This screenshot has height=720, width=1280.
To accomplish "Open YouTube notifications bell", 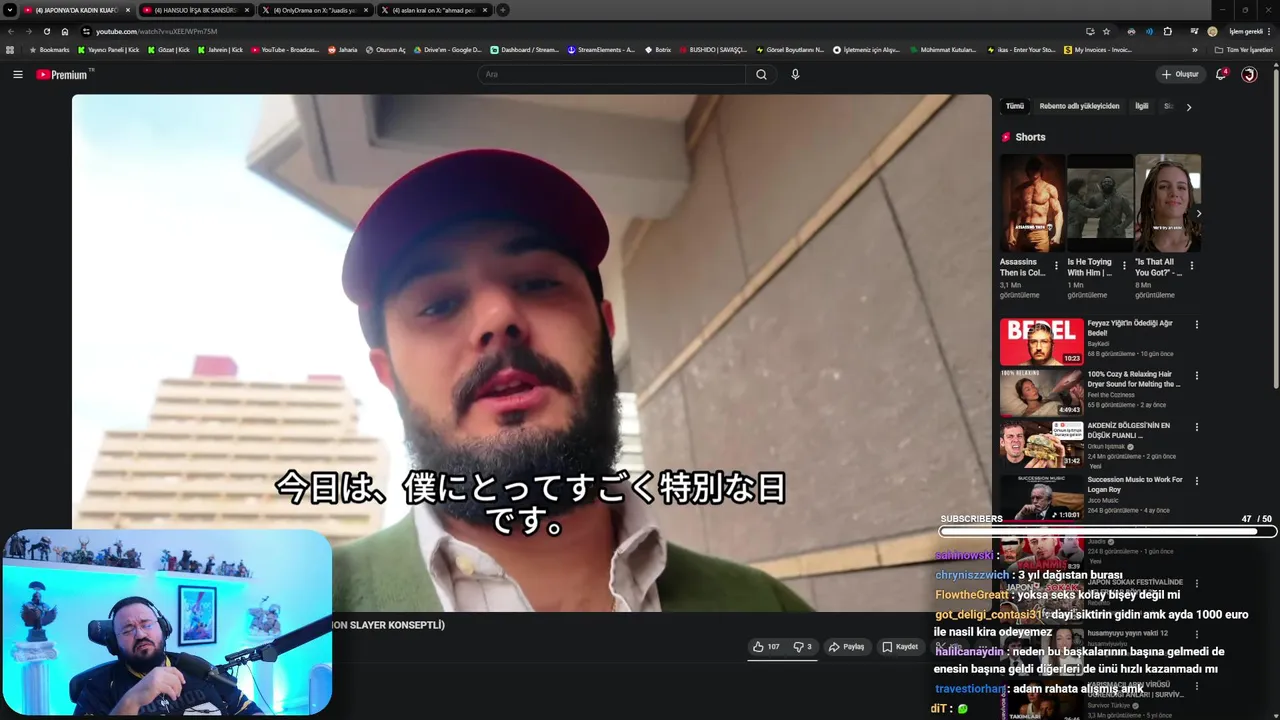I will coord(1221,74).
